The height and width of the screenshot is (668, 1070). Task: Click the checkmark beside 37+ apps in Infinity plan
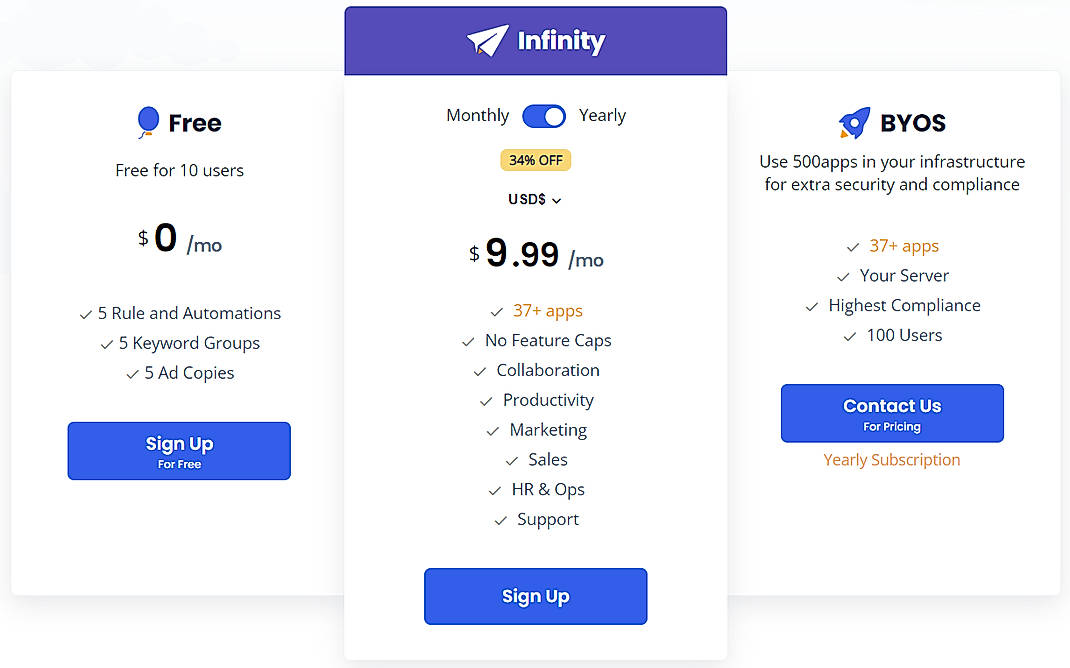click(x=497, y=311)
